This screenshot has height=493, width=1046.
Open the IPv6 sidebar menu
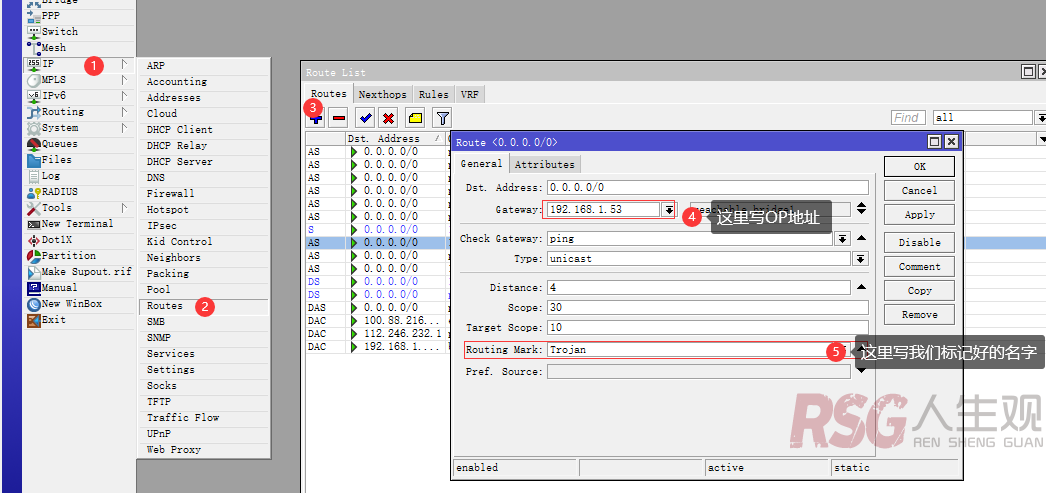[79, 95]
